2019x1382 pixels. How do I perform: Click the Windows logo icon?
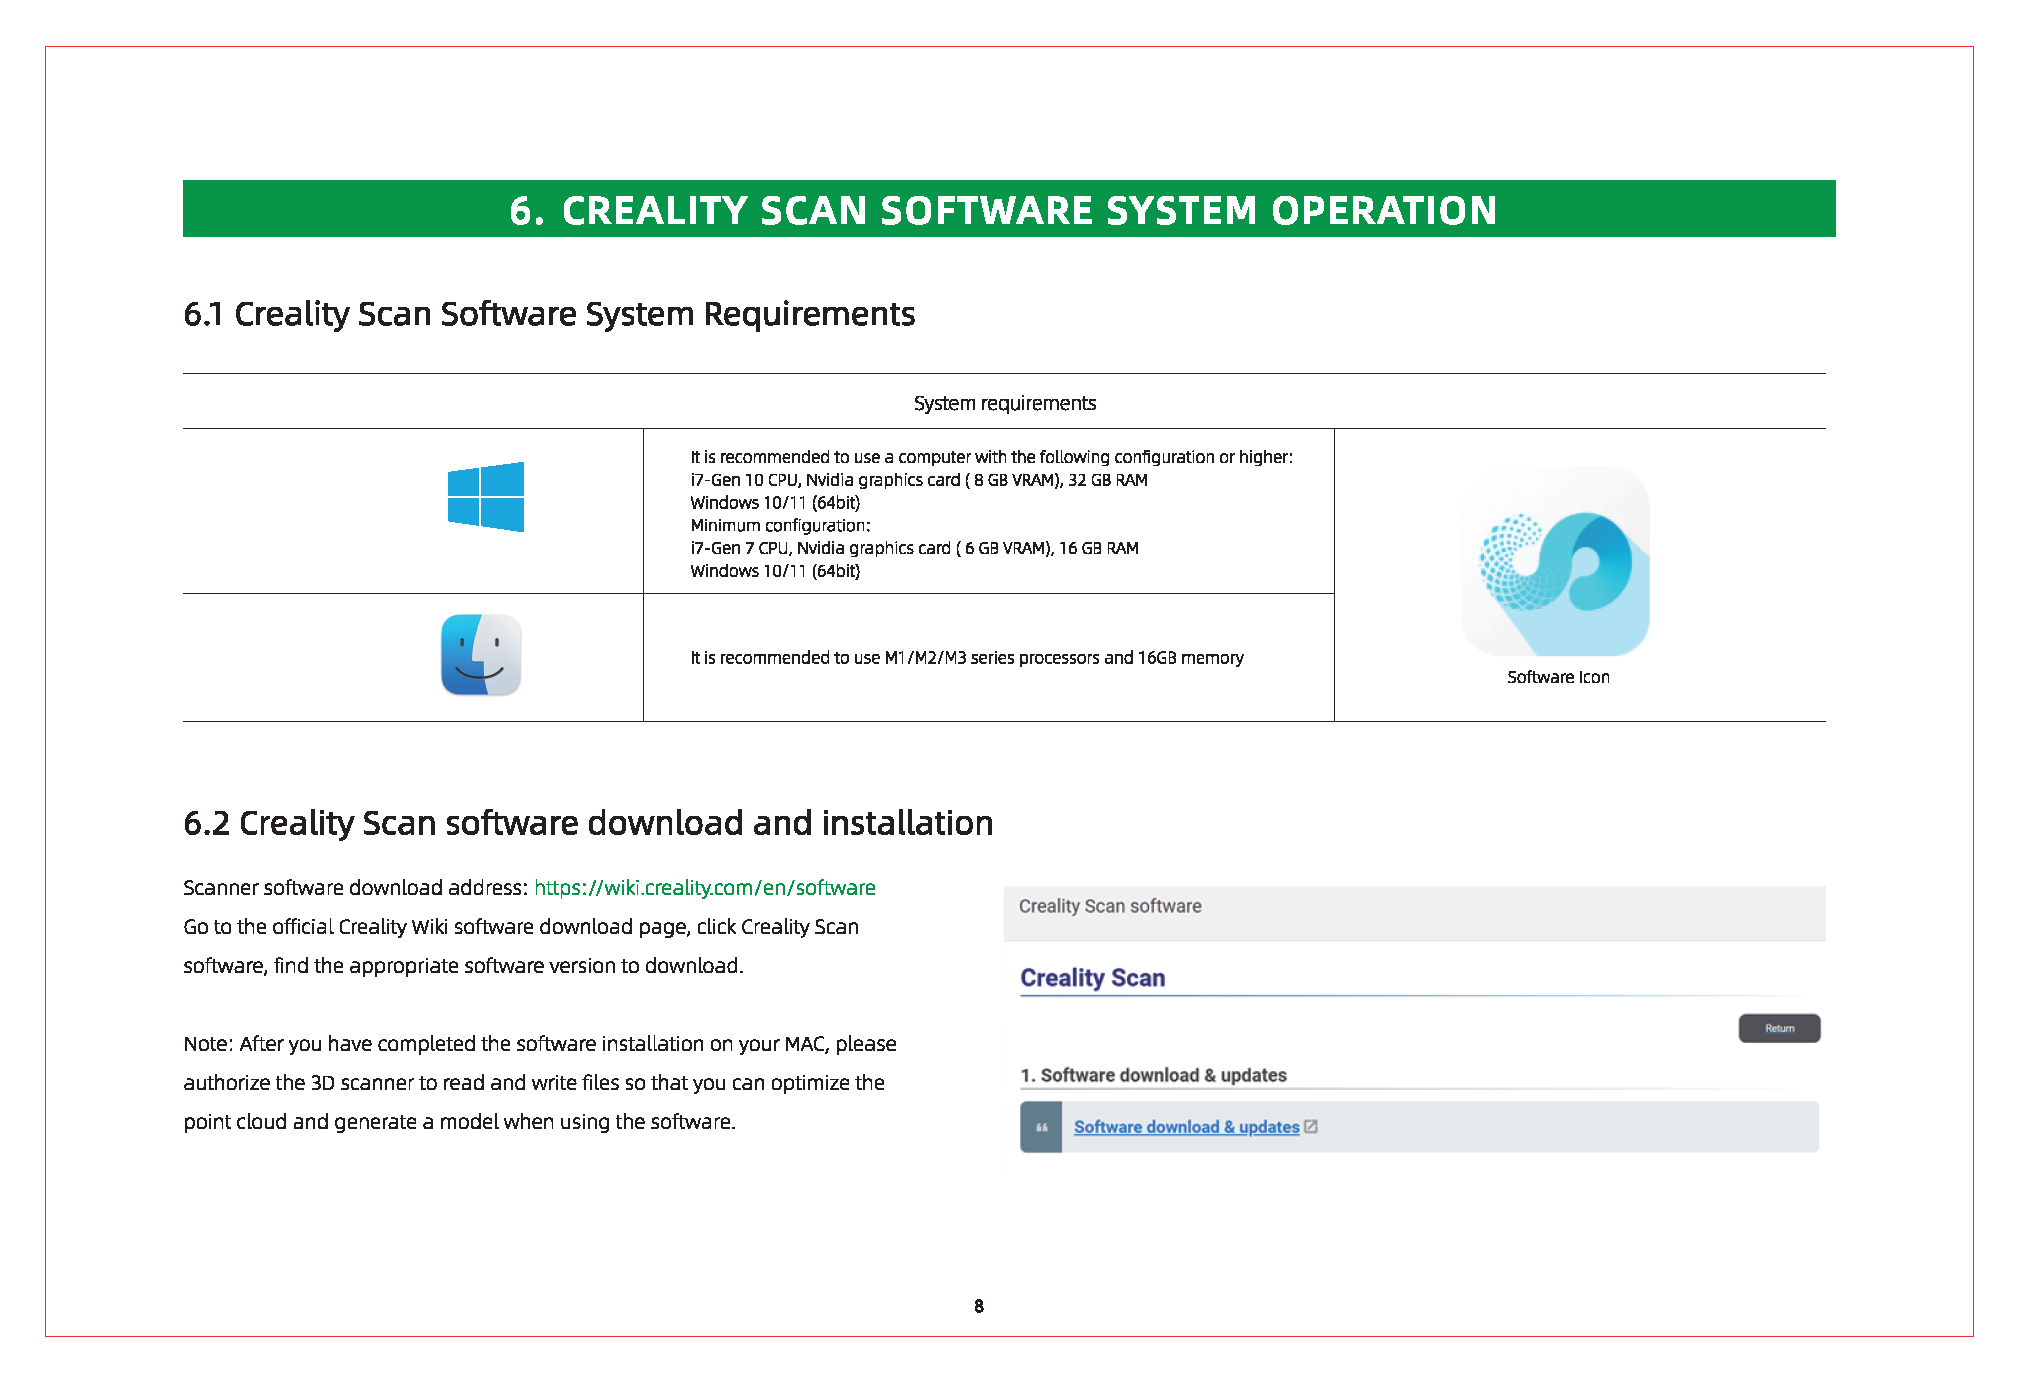(x=486, y=496)
